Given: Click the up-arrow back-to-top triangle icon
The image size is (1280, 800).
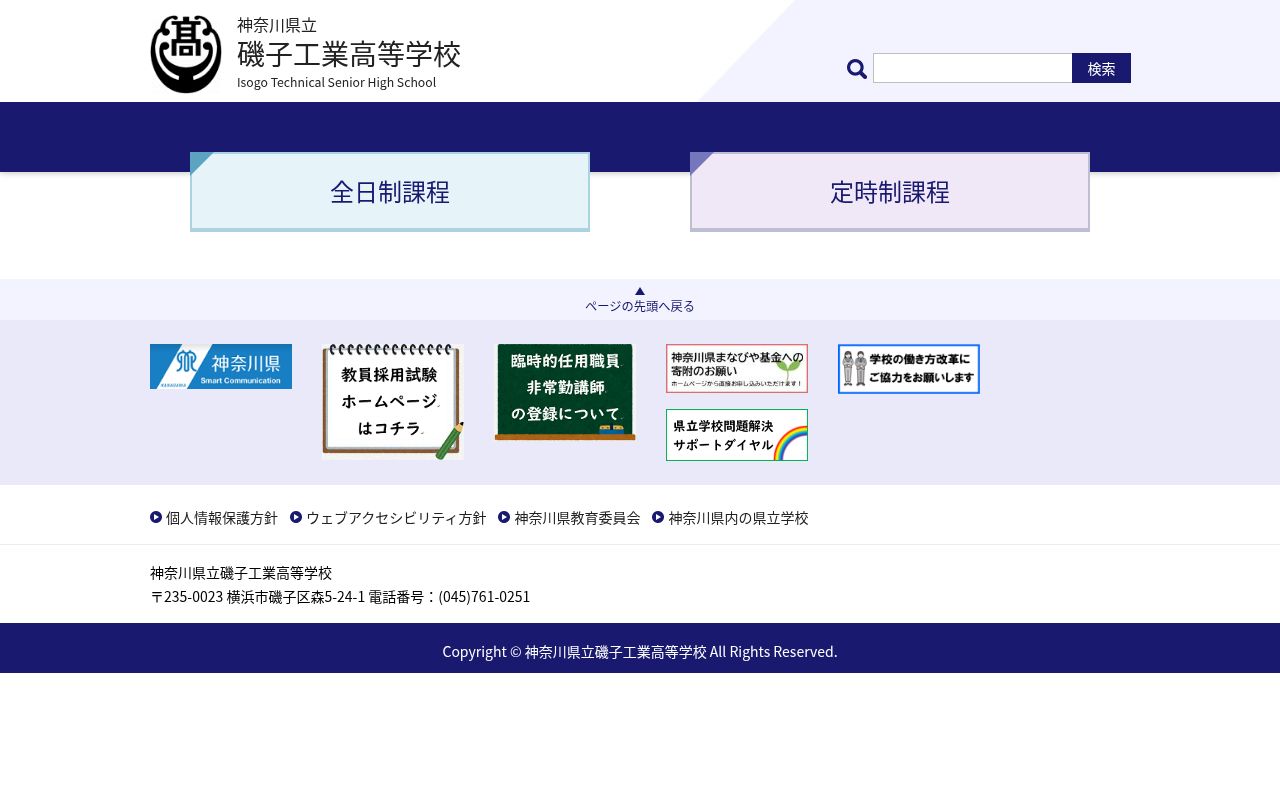Looking at the screenshot, I should click(x=640, y=291).
